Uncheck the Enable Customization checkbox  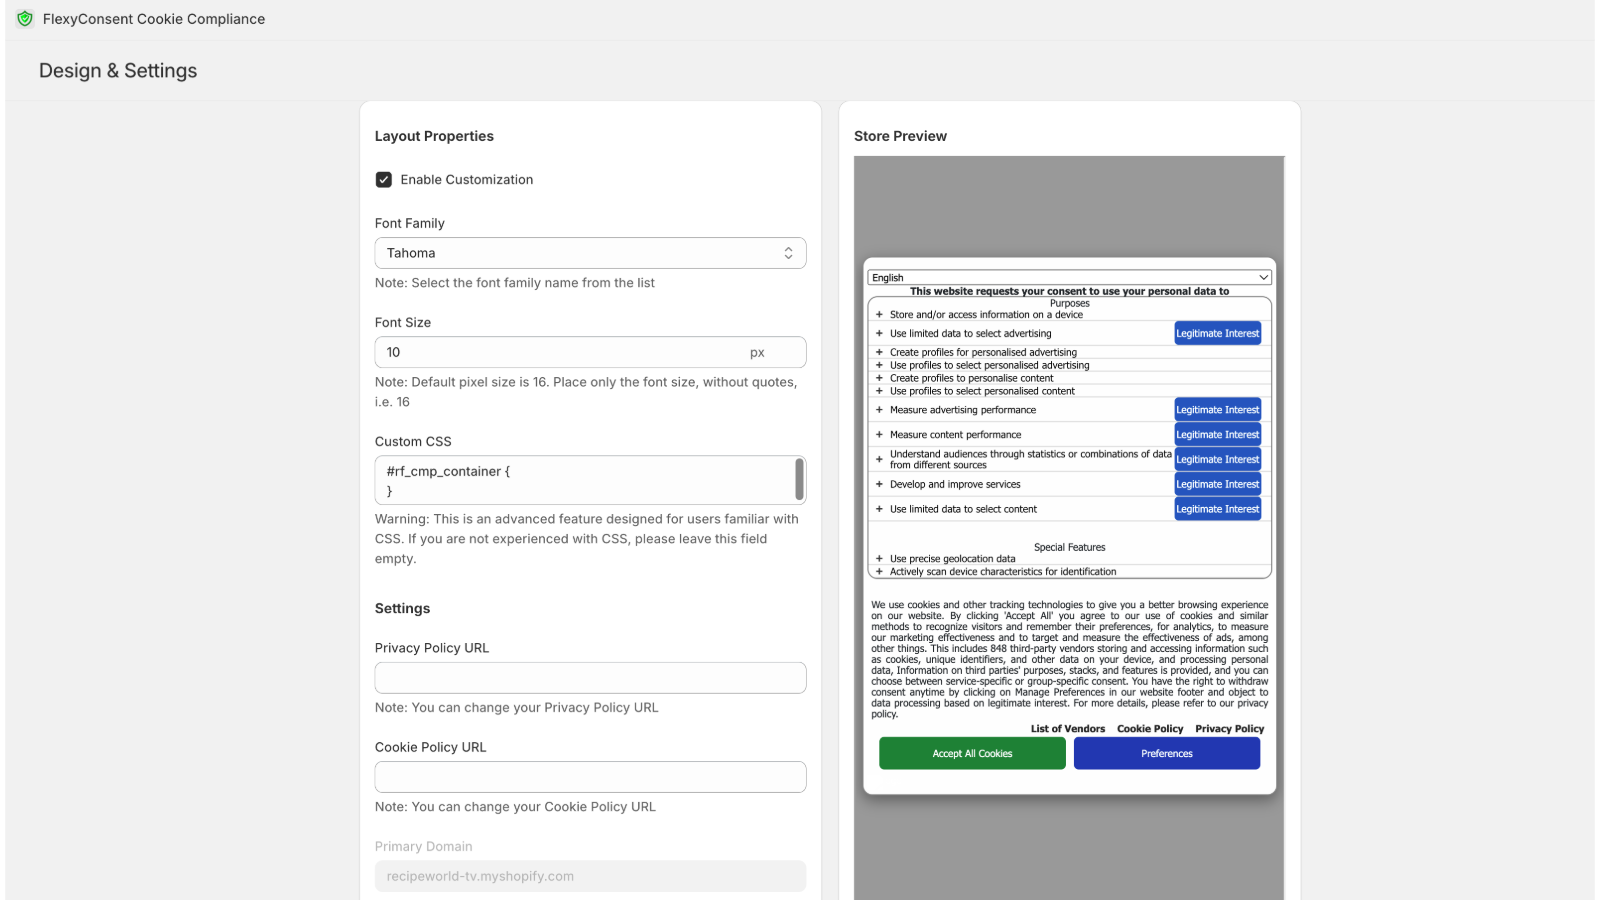click(383, 179)
